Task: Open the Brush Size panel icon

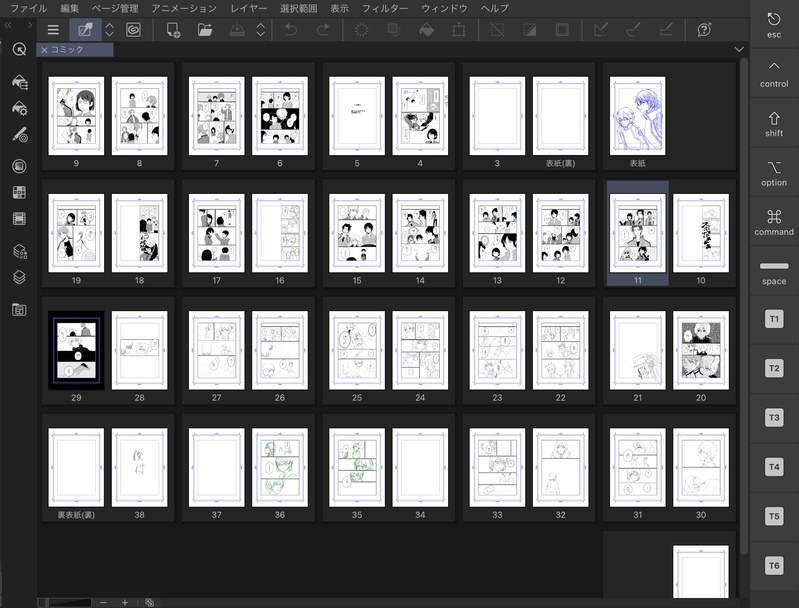Action: click(x=19, y=135)
